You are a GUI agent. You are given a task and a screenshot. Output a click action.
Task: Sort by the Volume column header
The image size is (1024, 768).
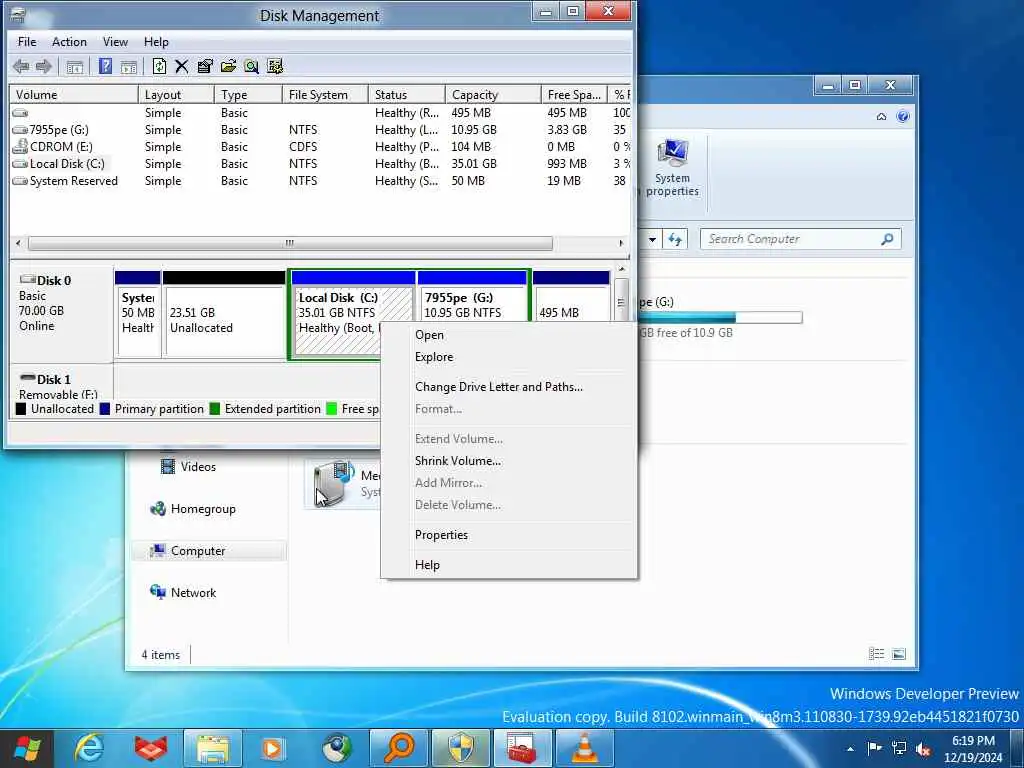tap(73, 95)
